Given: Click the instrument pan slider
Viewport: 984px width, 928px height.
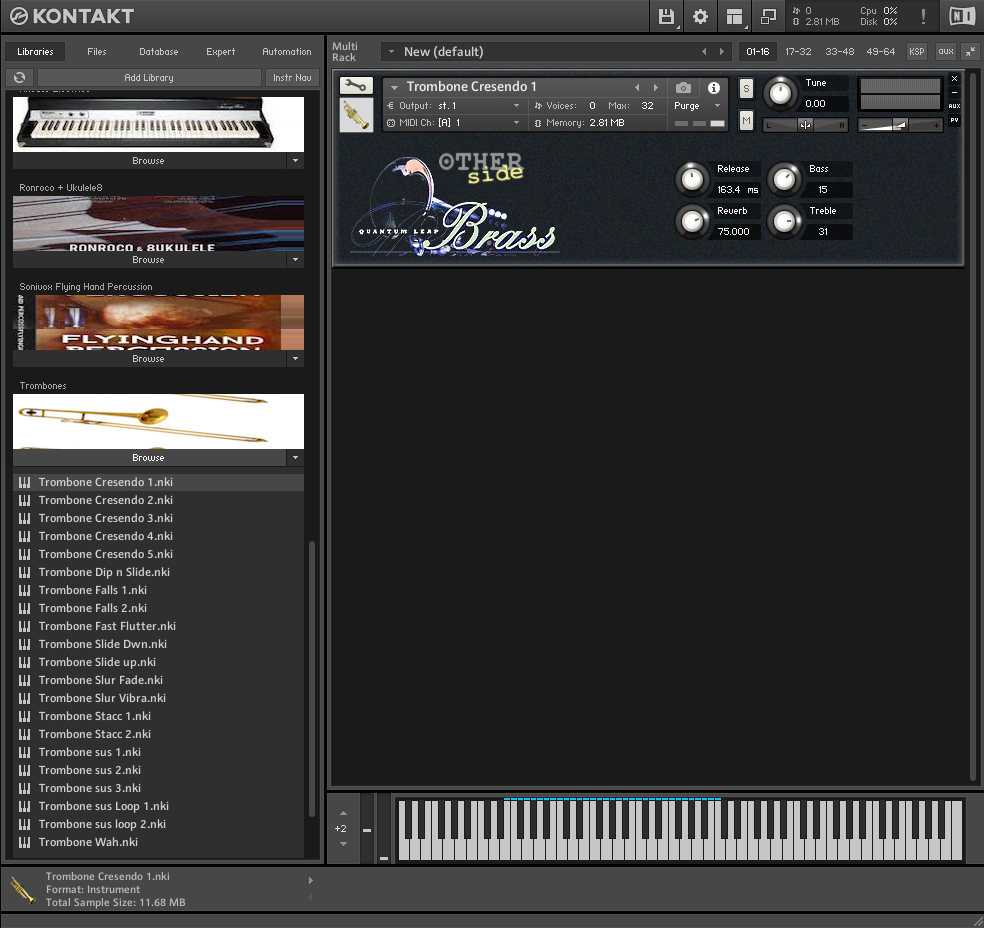Looking at the screenshot, I should click(x=805, y=125).
